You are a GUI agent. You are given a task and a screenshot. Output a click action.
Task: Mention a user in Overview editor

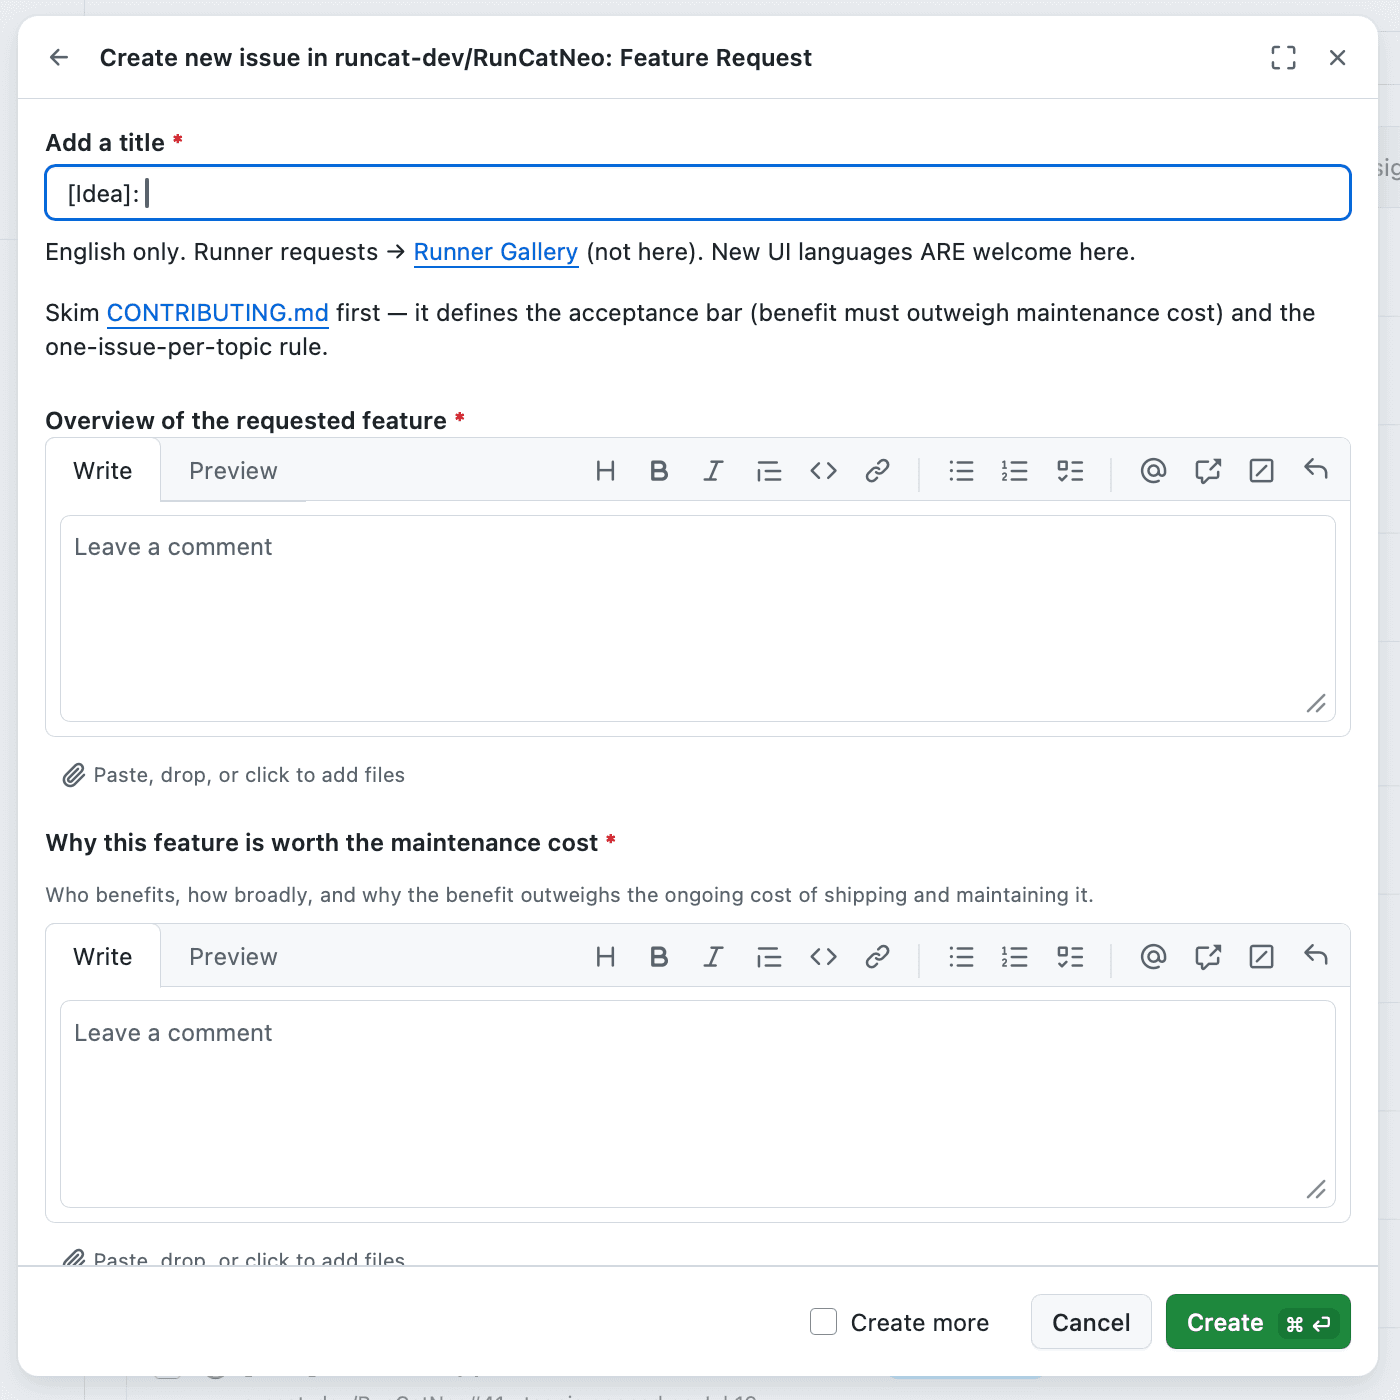(x=1153, y=470)
